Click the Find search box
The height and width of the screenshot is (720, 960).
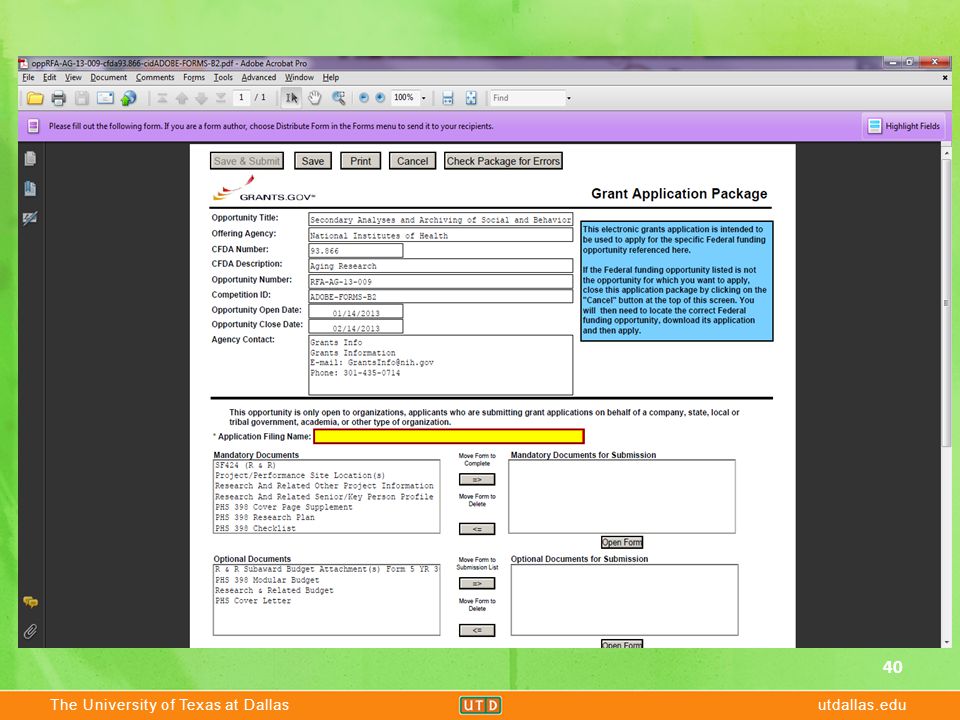point(527,98)
